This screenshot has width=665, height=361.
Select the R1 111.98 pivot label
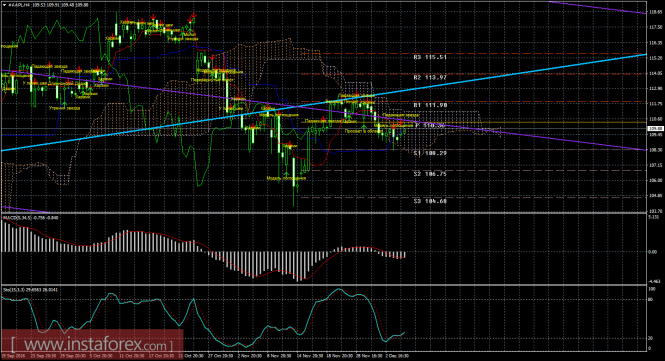point(430,105)
